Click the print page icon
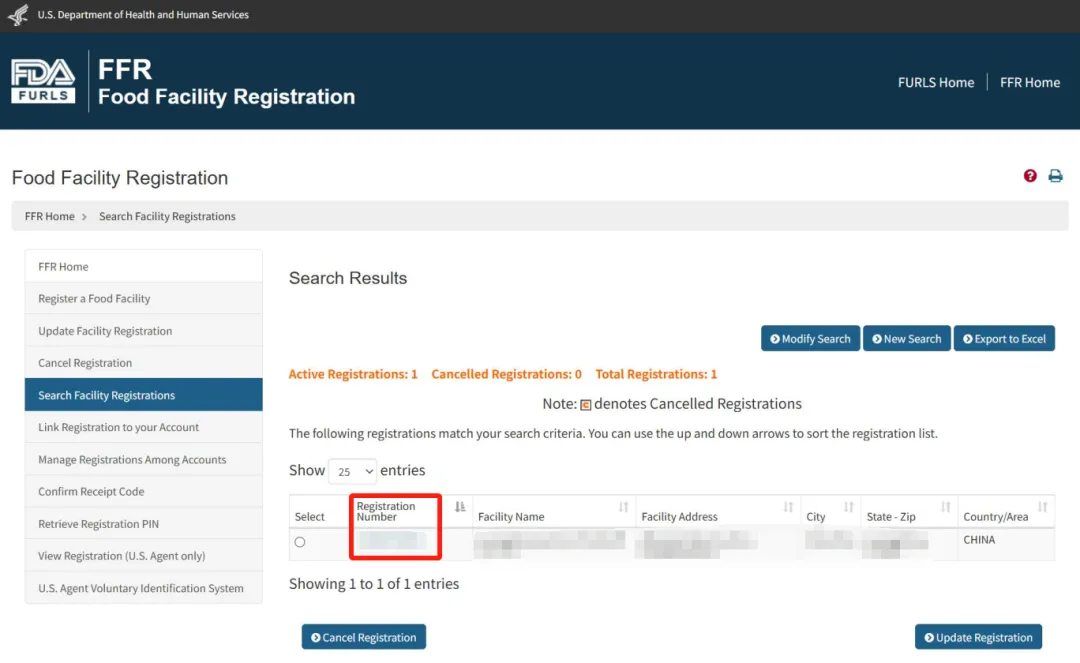Image resolution: width=1080 pixels, height=663 pixels. pos(1055,176)
